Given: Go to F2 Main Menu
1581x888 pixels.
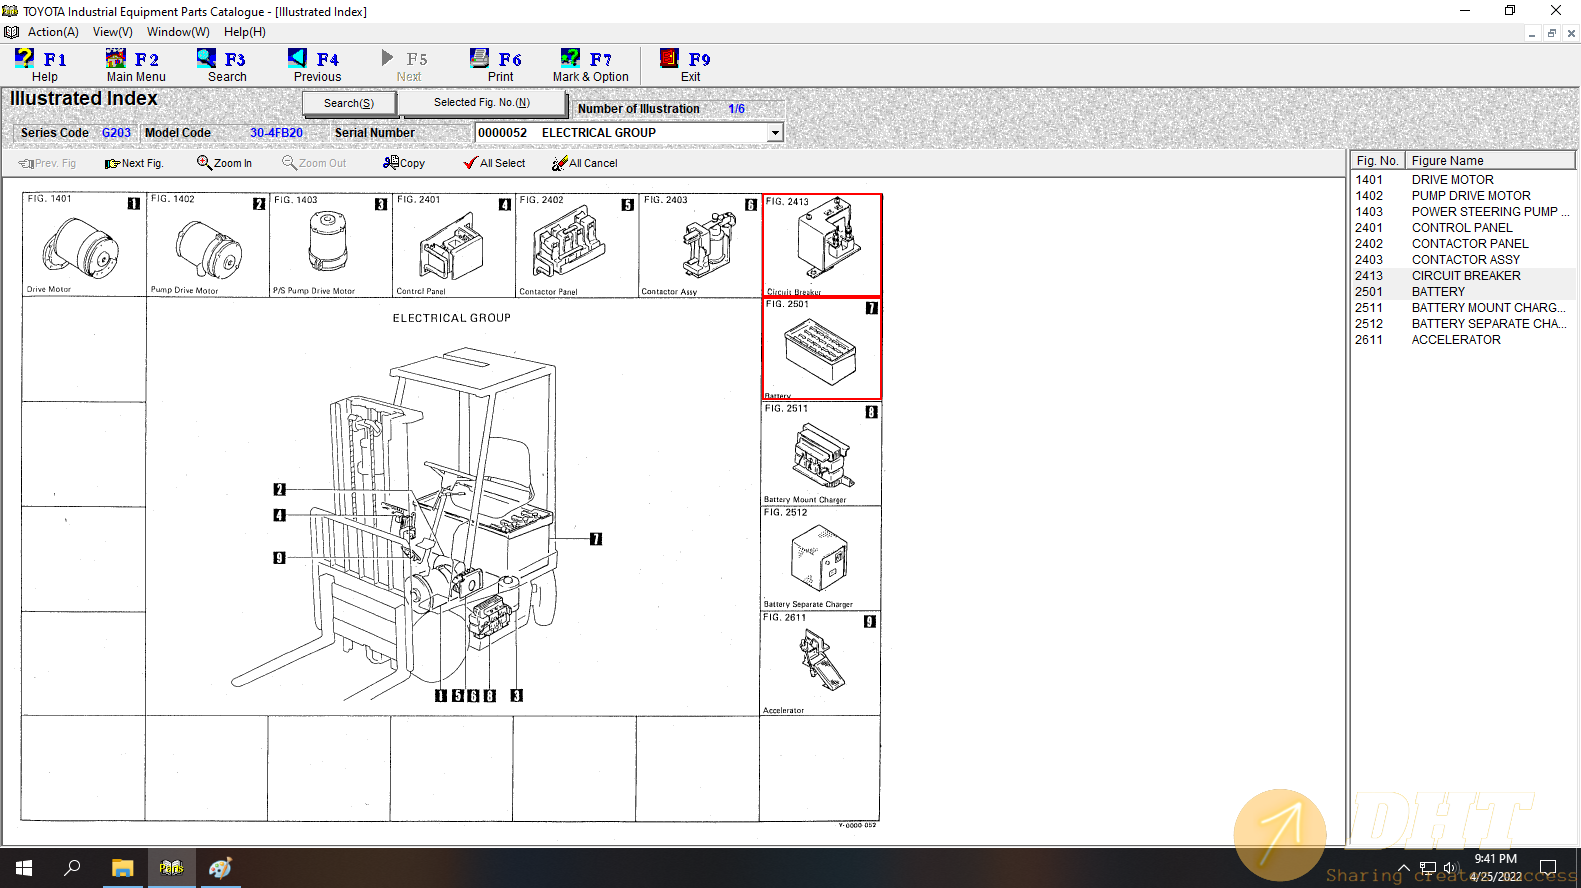Looking at the screenshot, I should pyautogui.click(x=136, y=66).
